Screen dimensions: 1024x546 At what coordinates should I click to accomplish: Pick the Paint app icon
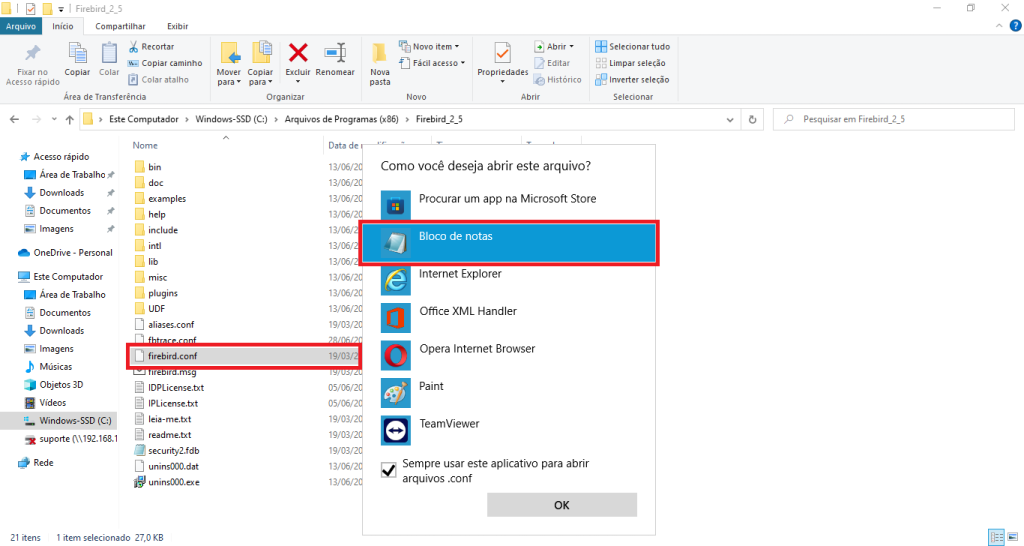(x=396, y=392)
